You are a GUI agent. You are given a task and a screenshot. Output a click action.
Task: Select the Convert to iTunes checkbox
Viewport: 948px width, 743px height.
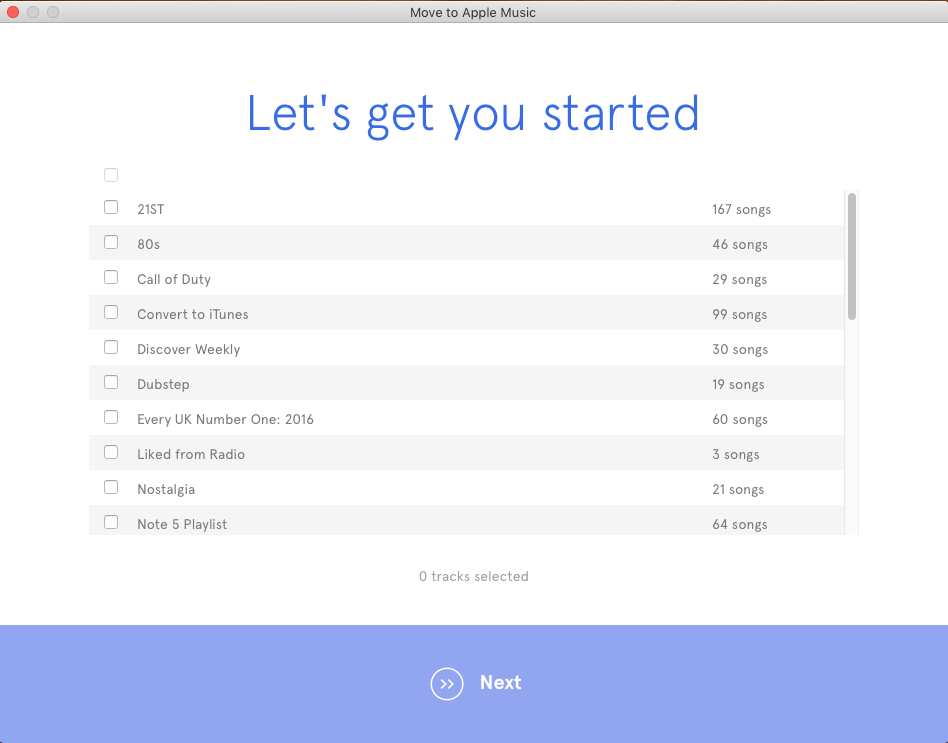111,312
